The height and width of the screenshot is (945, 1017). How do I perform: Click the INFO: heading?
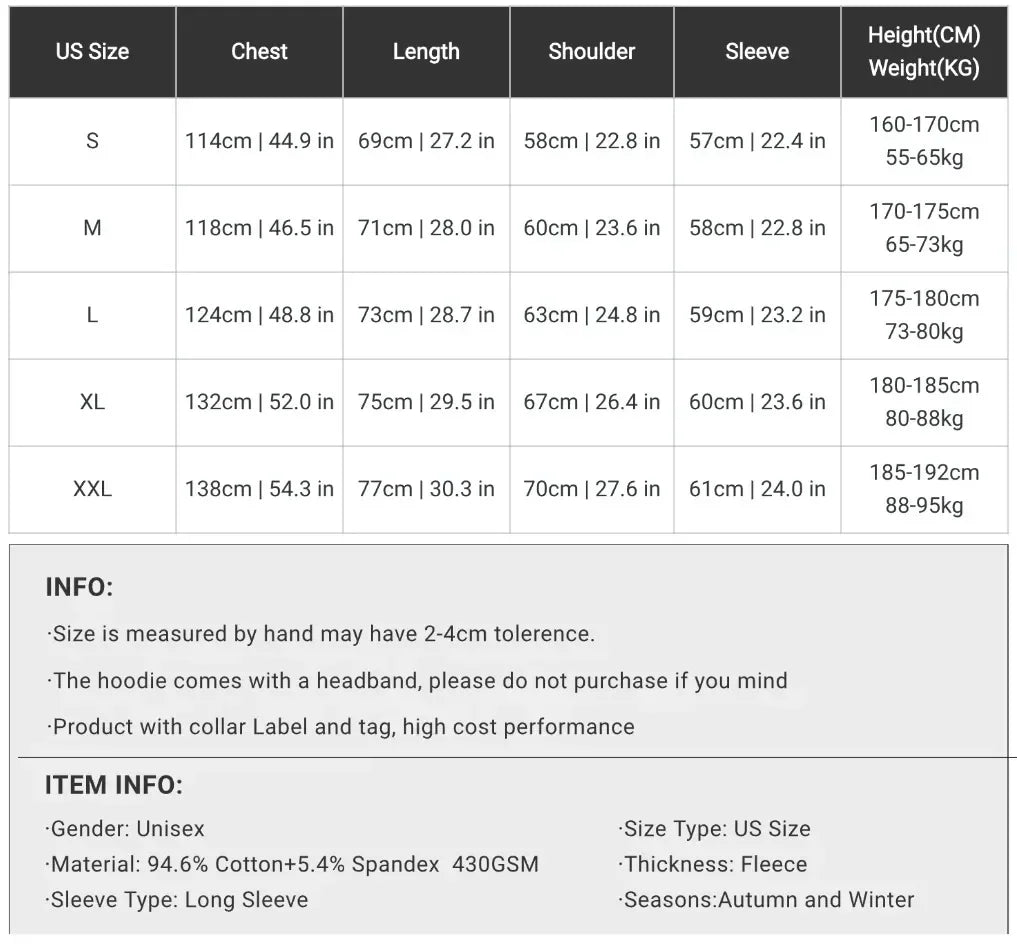pyautogui.click(x=80, y=588)
